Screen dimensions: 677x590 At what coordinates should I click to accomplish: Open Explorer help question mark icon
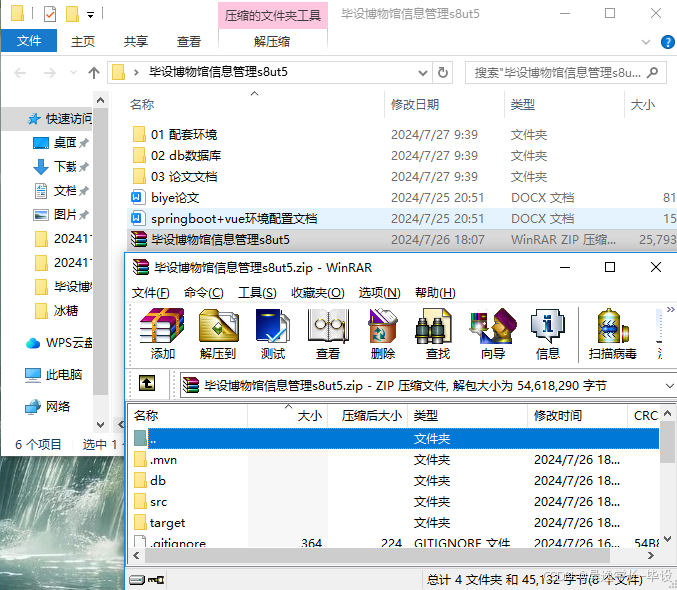(668, 42)
